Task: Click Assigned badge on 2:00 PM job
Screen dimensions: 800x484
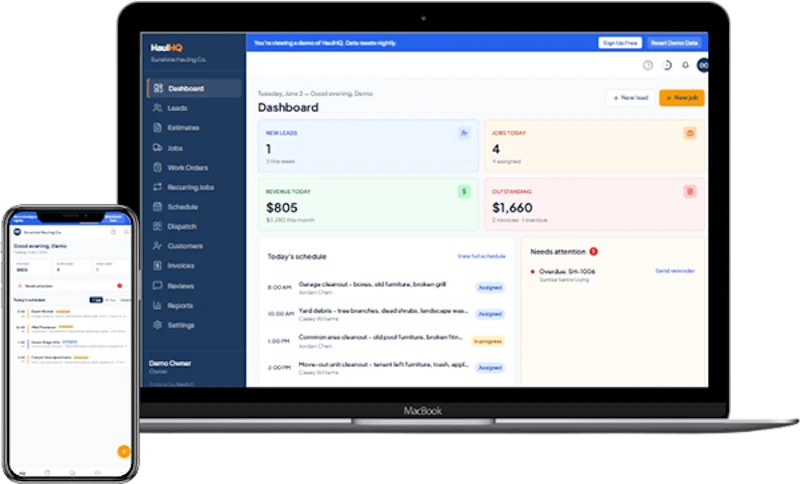Action: pos(490,368)
